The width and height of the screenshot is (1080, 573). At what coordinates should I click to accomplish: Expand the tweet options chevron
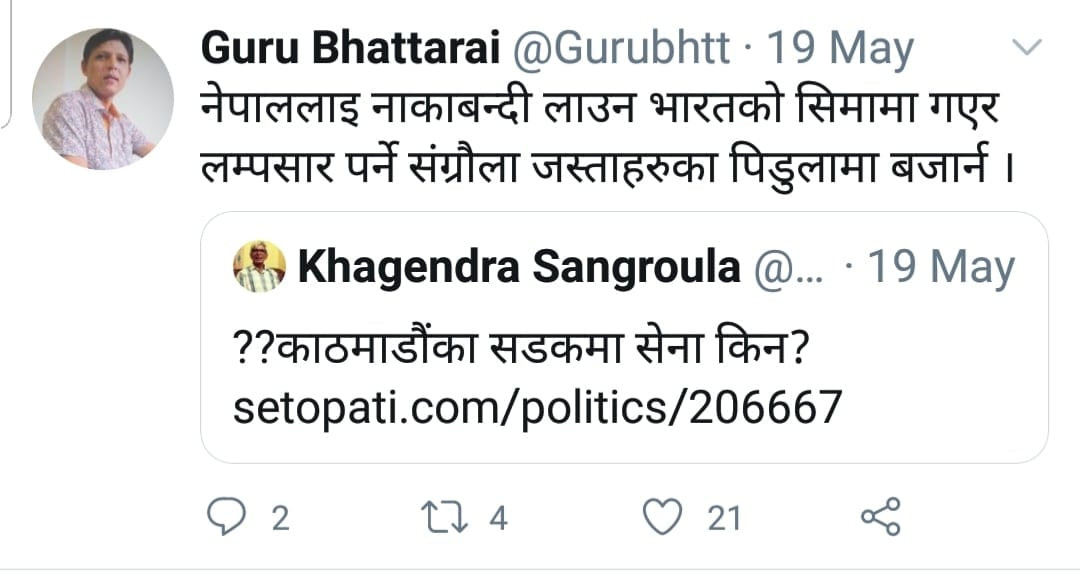pos(1027,47)
